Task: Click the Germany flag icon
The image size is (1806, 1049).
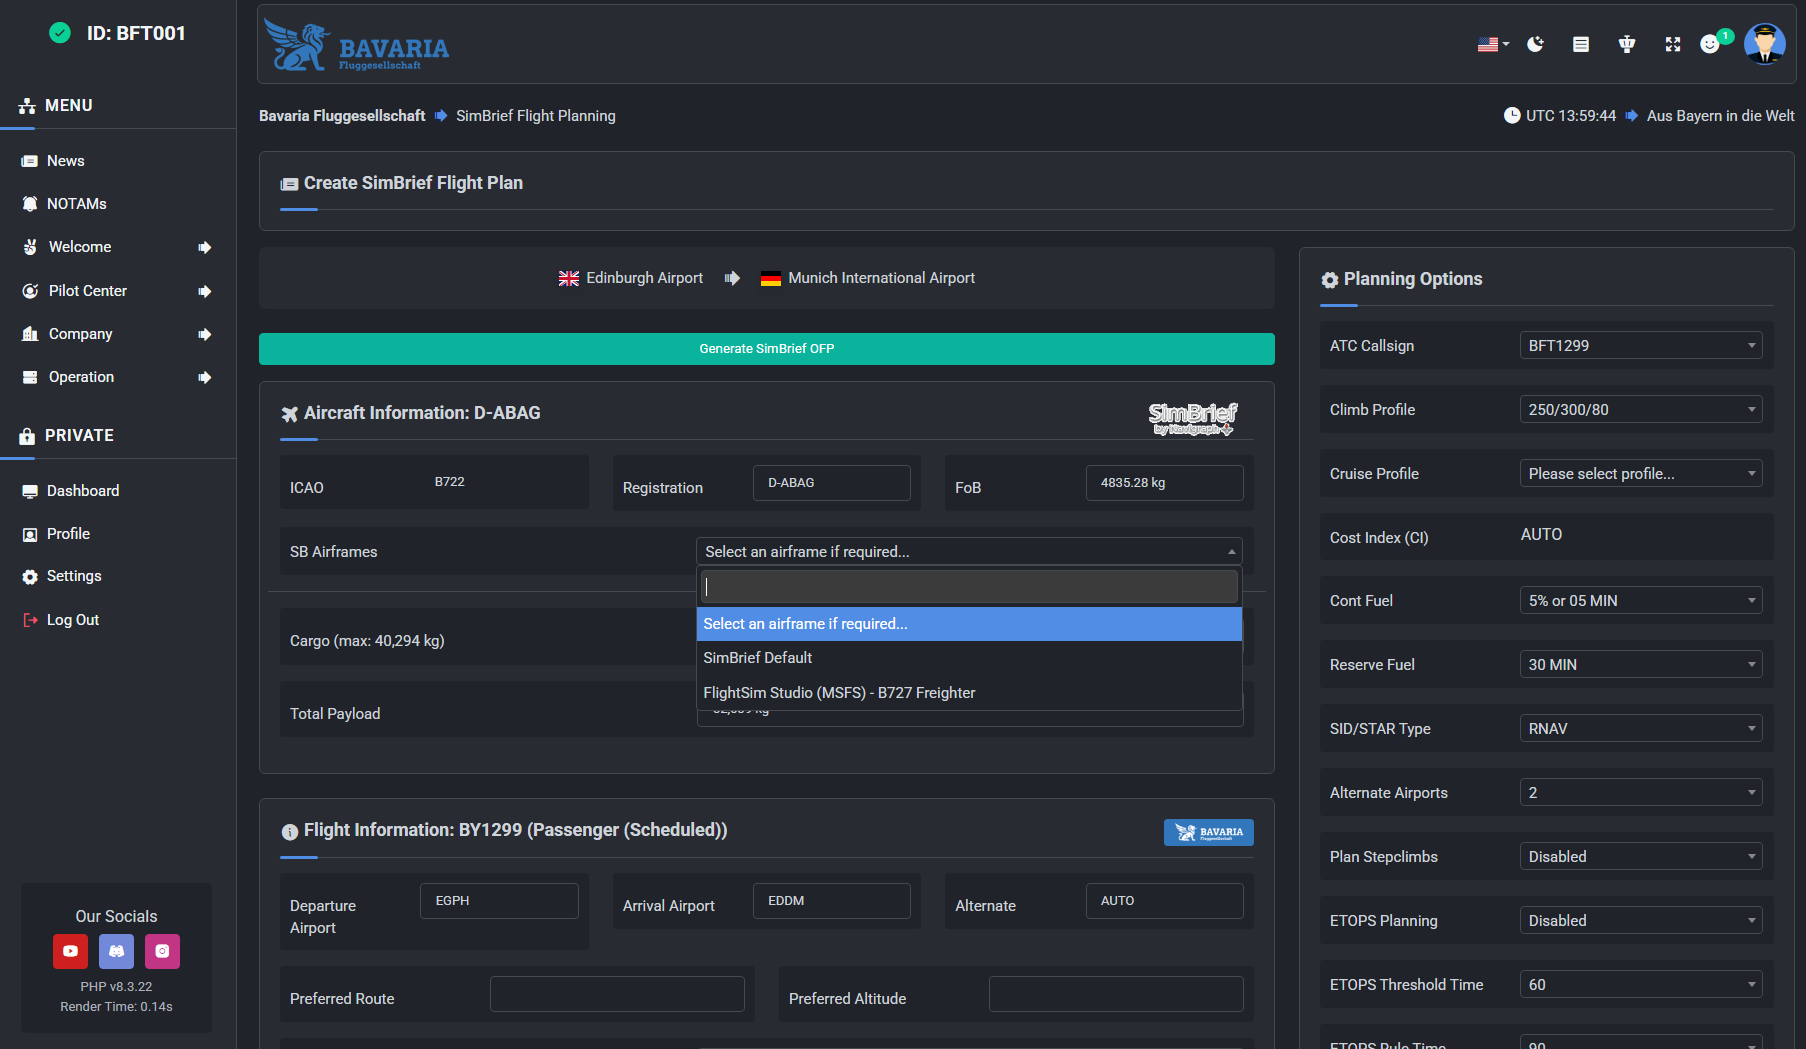Action: [771, 279]
